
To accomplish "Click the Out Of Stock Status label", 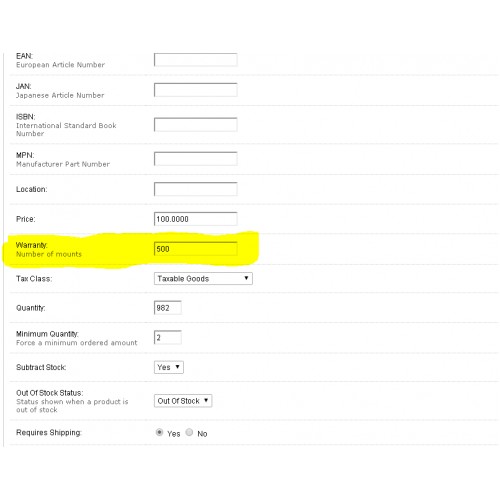I will (50, 393).
